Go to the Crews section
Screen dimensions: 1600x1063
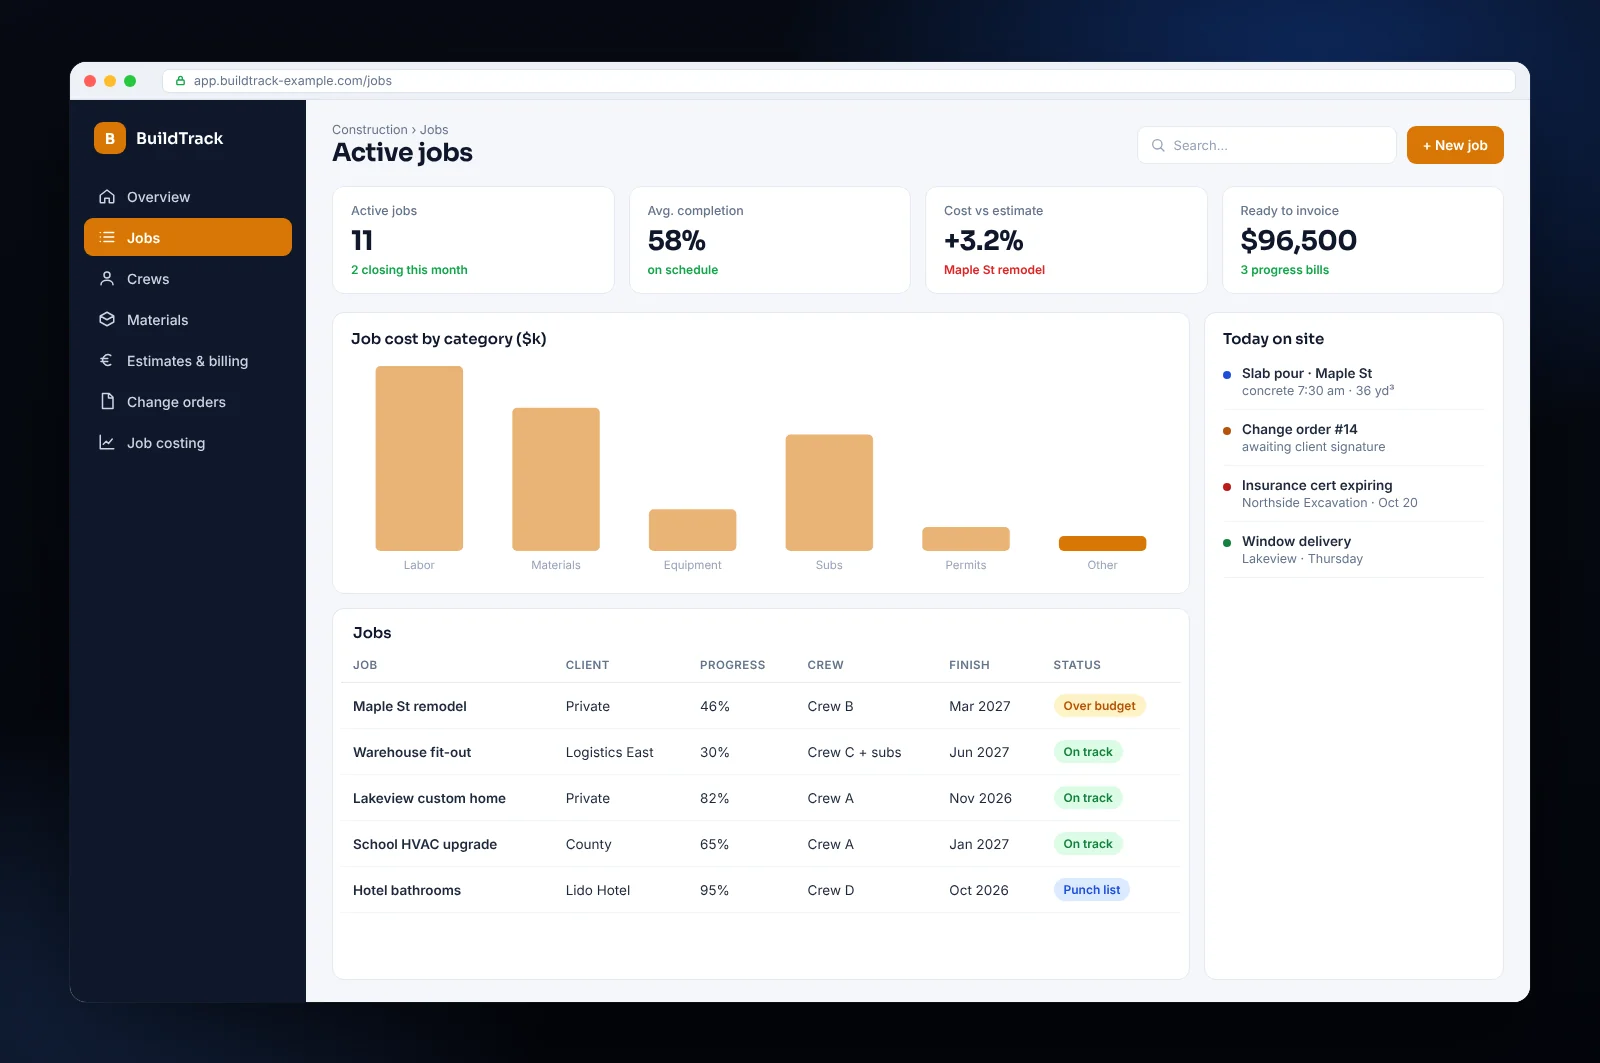click(x=188, y=279)
